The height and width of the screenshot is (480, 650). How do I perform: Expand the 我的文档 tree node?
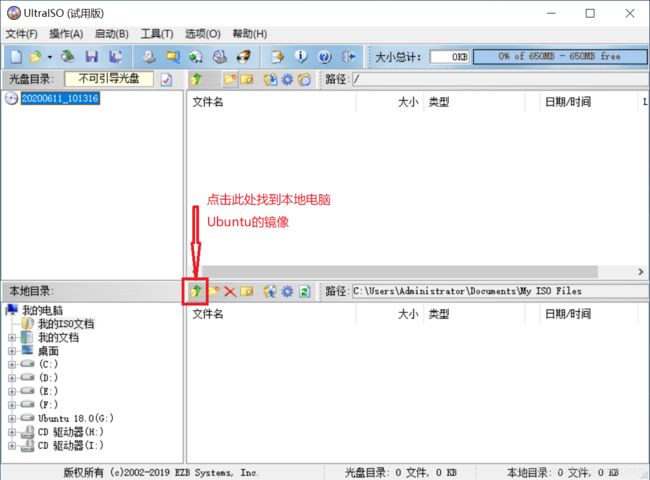[12, 338]
